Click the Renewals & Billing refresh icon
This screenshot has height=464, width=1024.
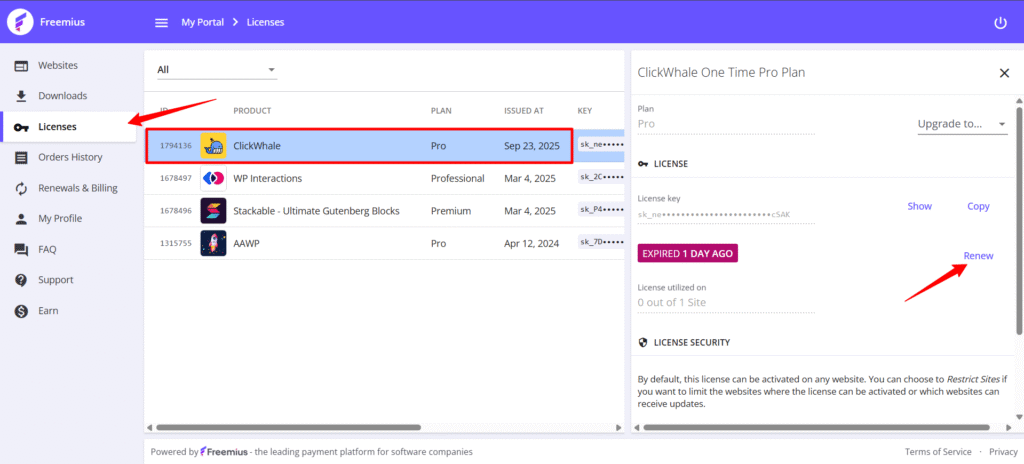(22, 188)
